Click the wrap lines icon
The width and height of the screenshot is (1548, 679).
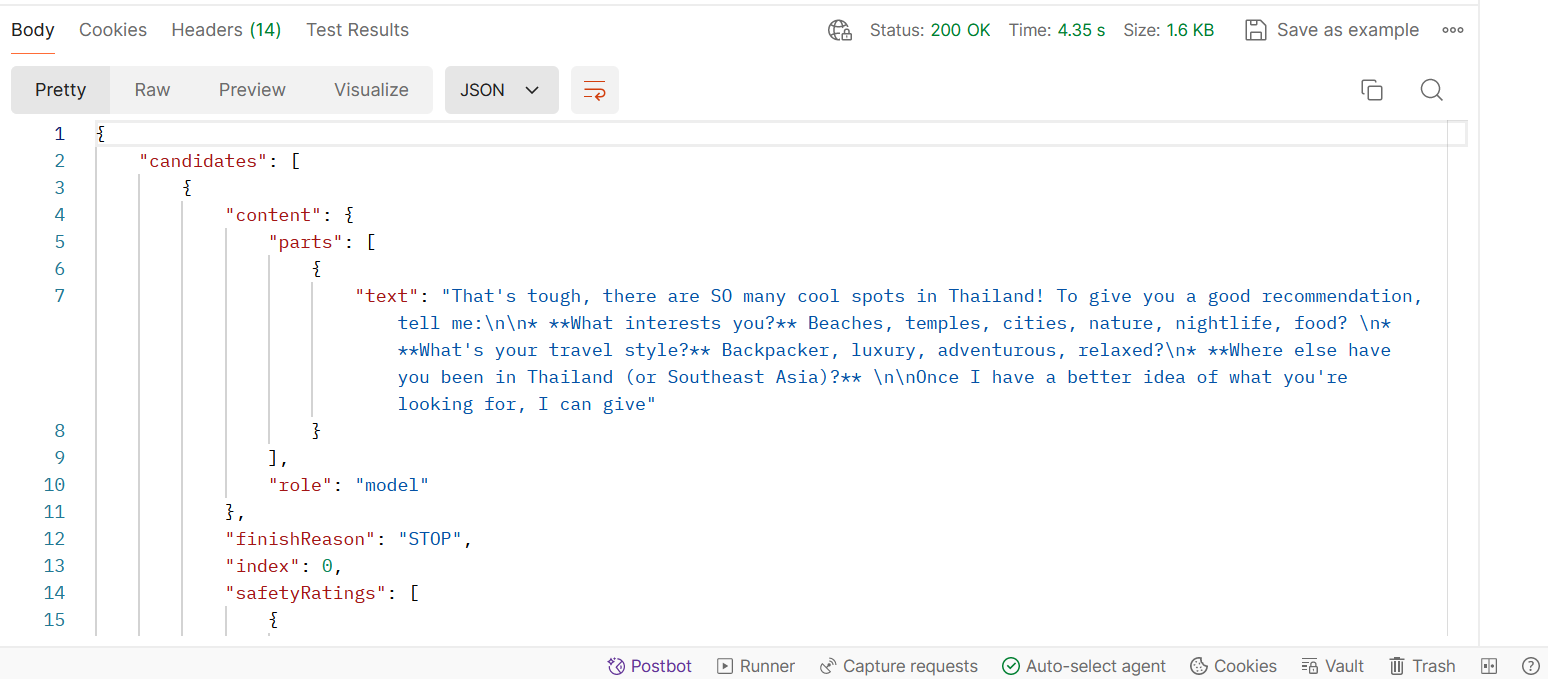click(595, 90)
